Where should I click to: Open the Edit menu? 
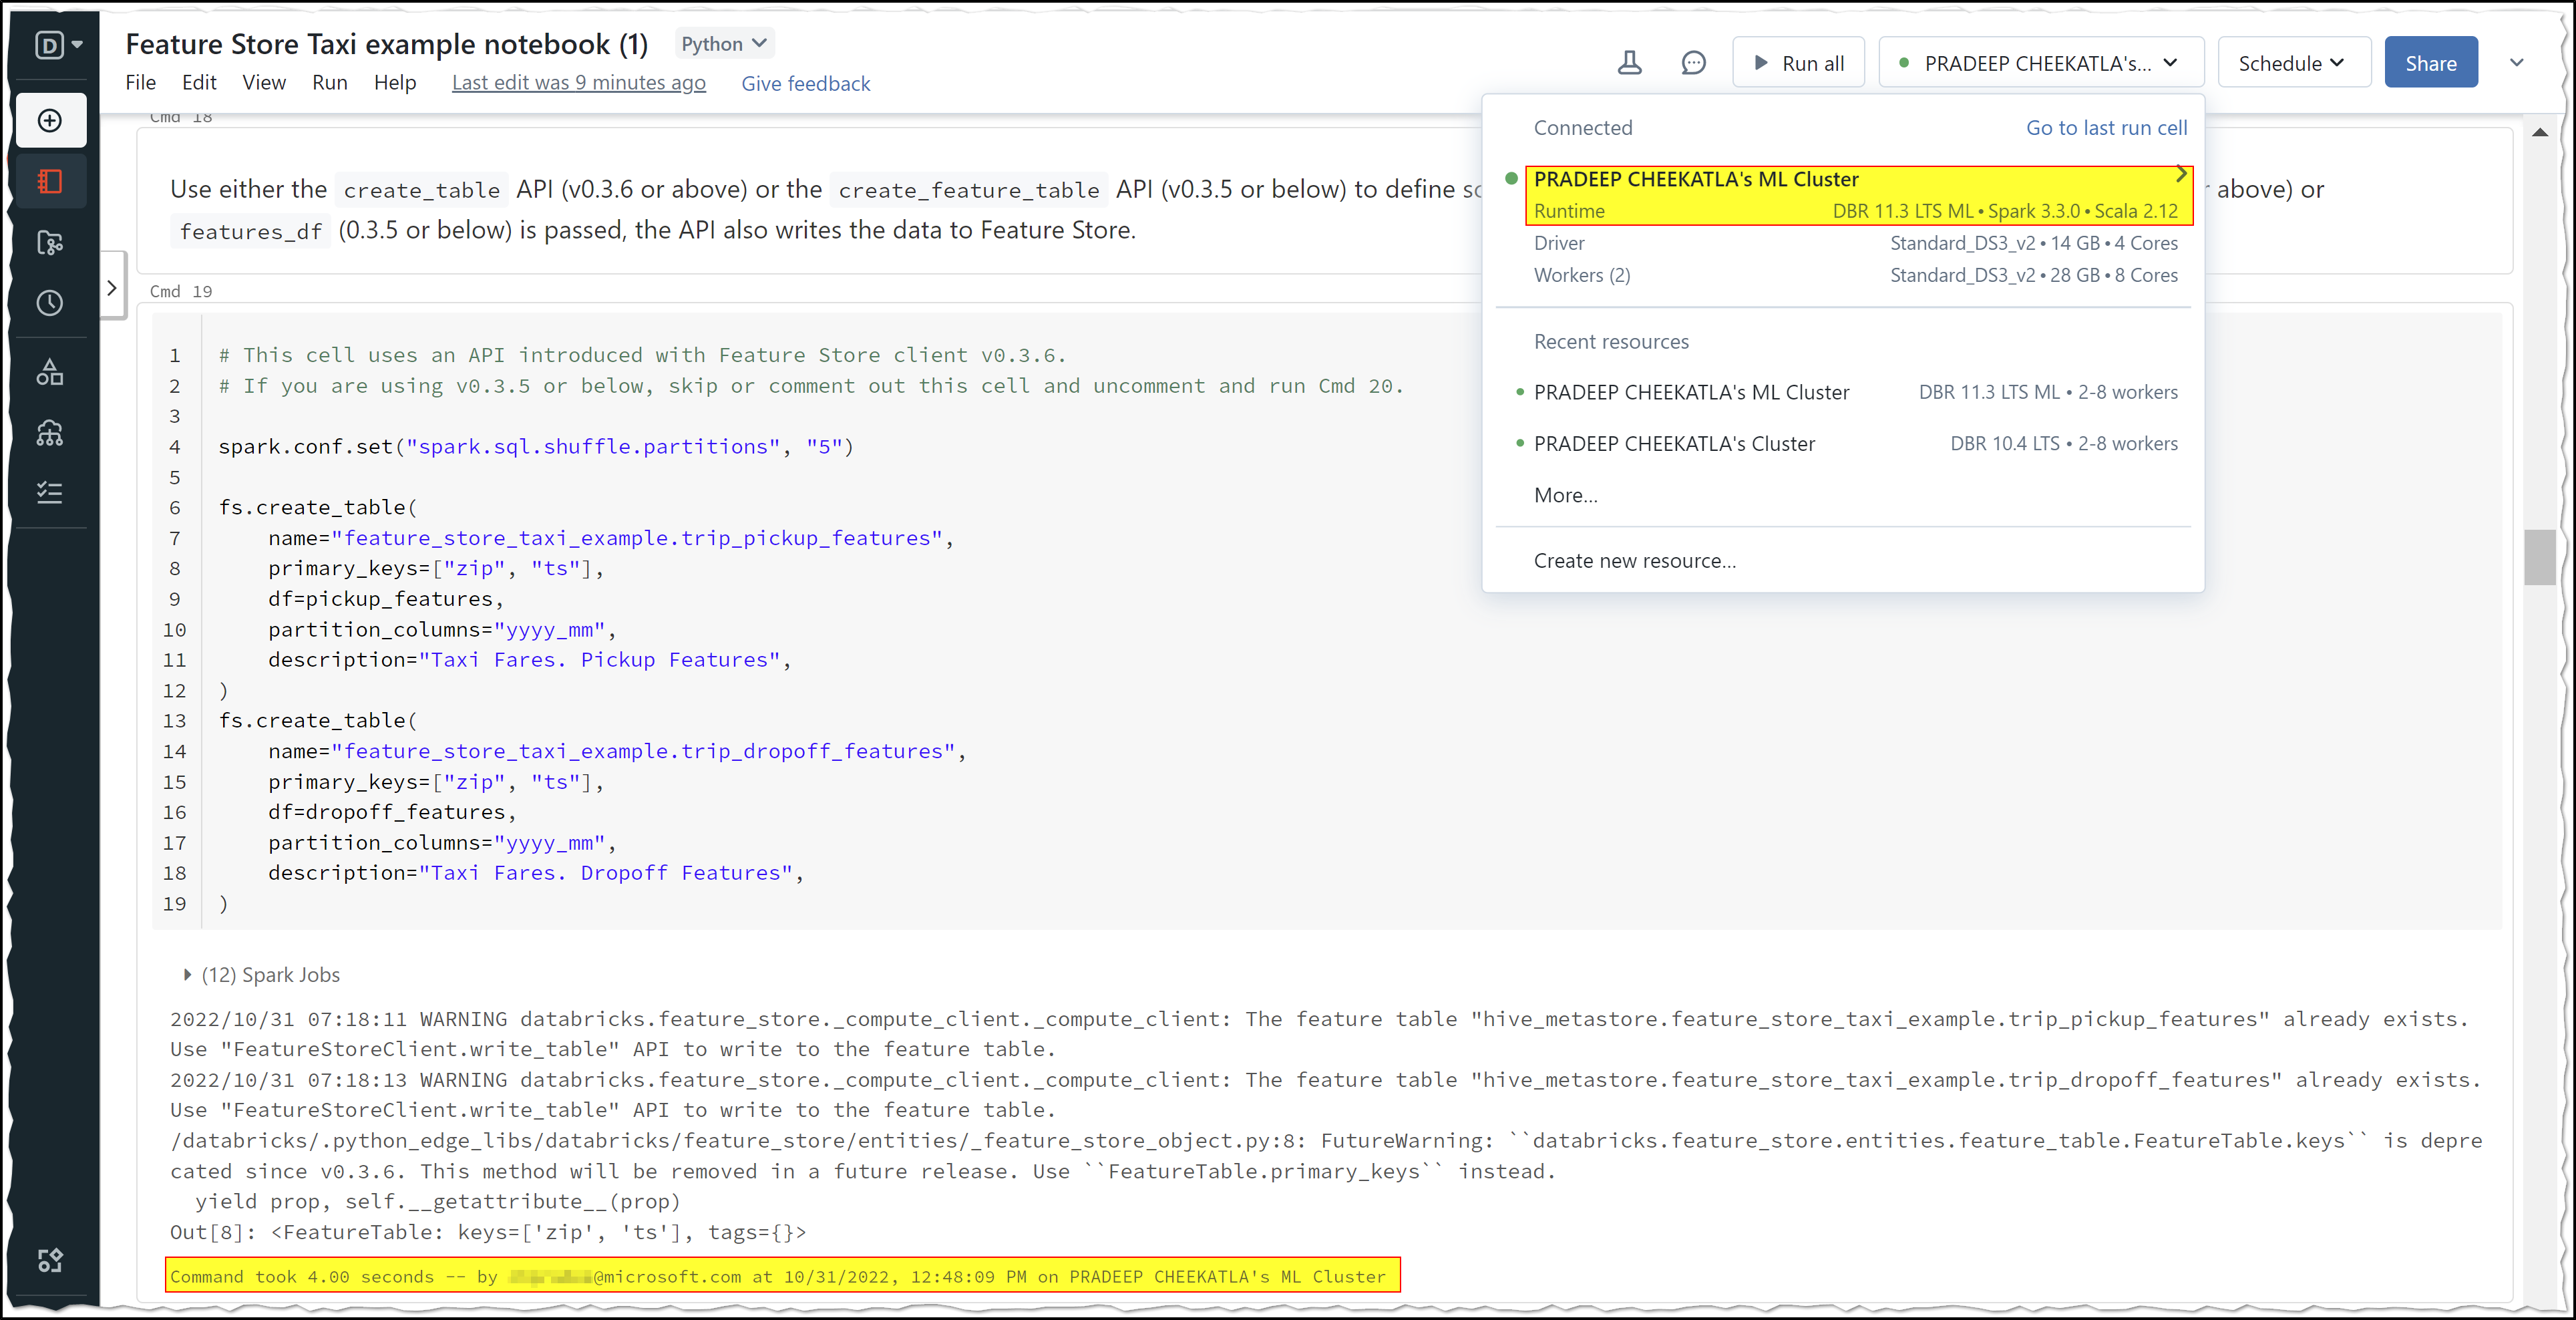199,83
